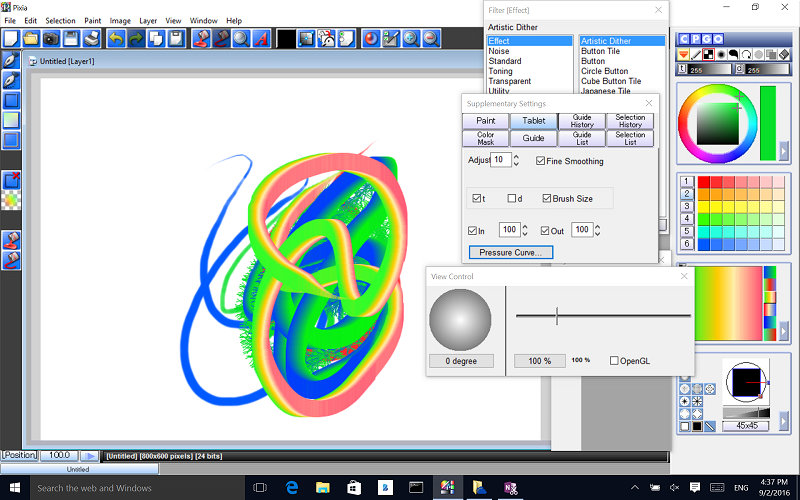Pick a hue on the color wheel ring

pos(718,89)
